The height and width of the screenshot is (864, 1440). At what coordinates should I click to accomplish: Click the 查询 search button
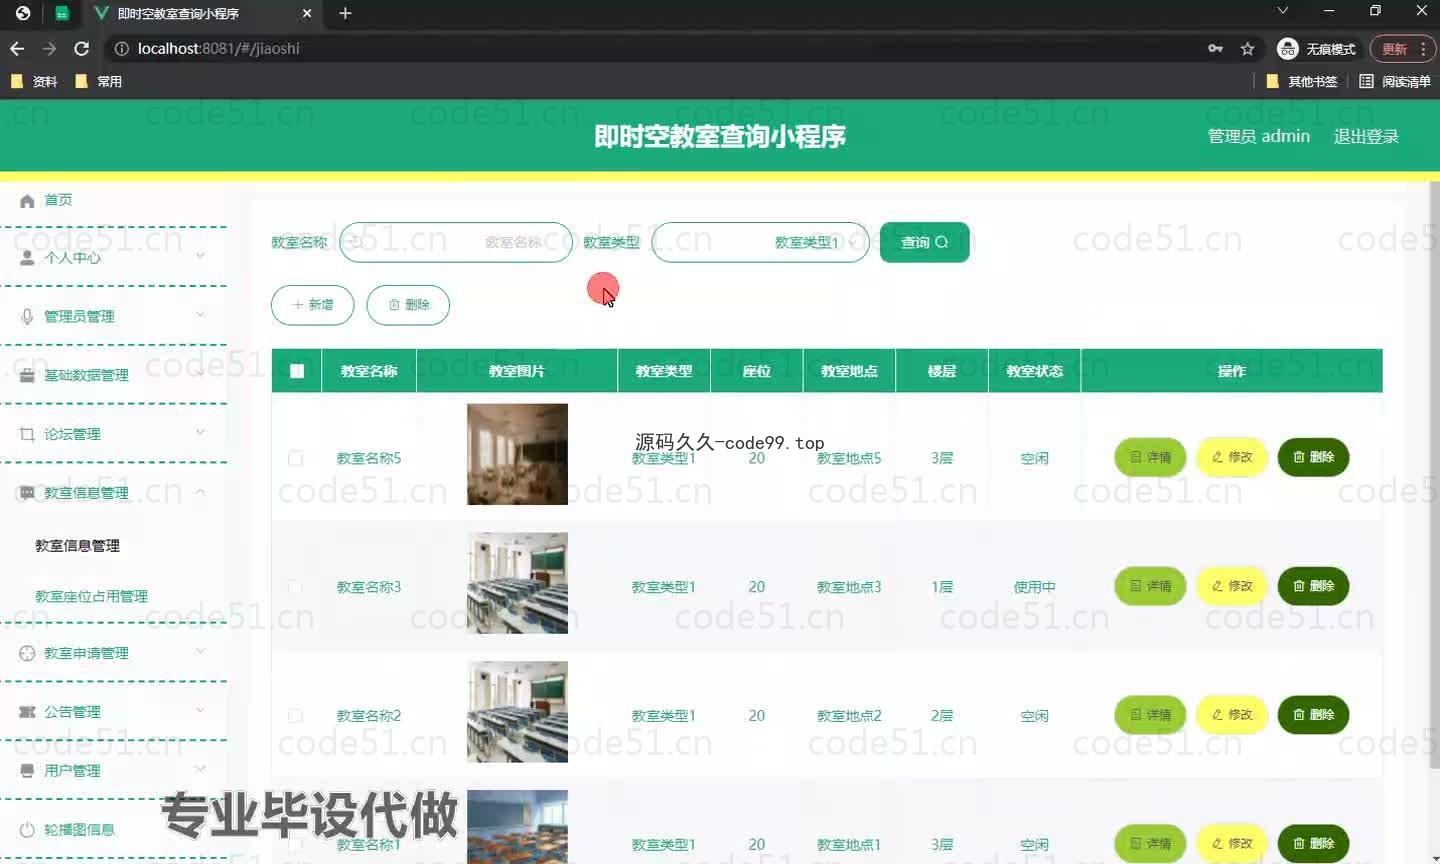click(924, 242)
